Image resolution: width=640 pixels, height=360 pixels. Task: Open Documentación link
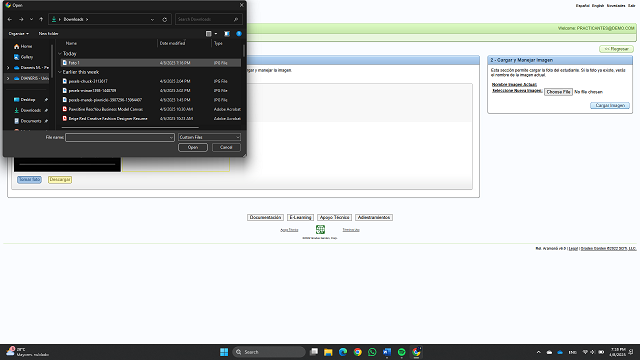click(x=265, y=218)
